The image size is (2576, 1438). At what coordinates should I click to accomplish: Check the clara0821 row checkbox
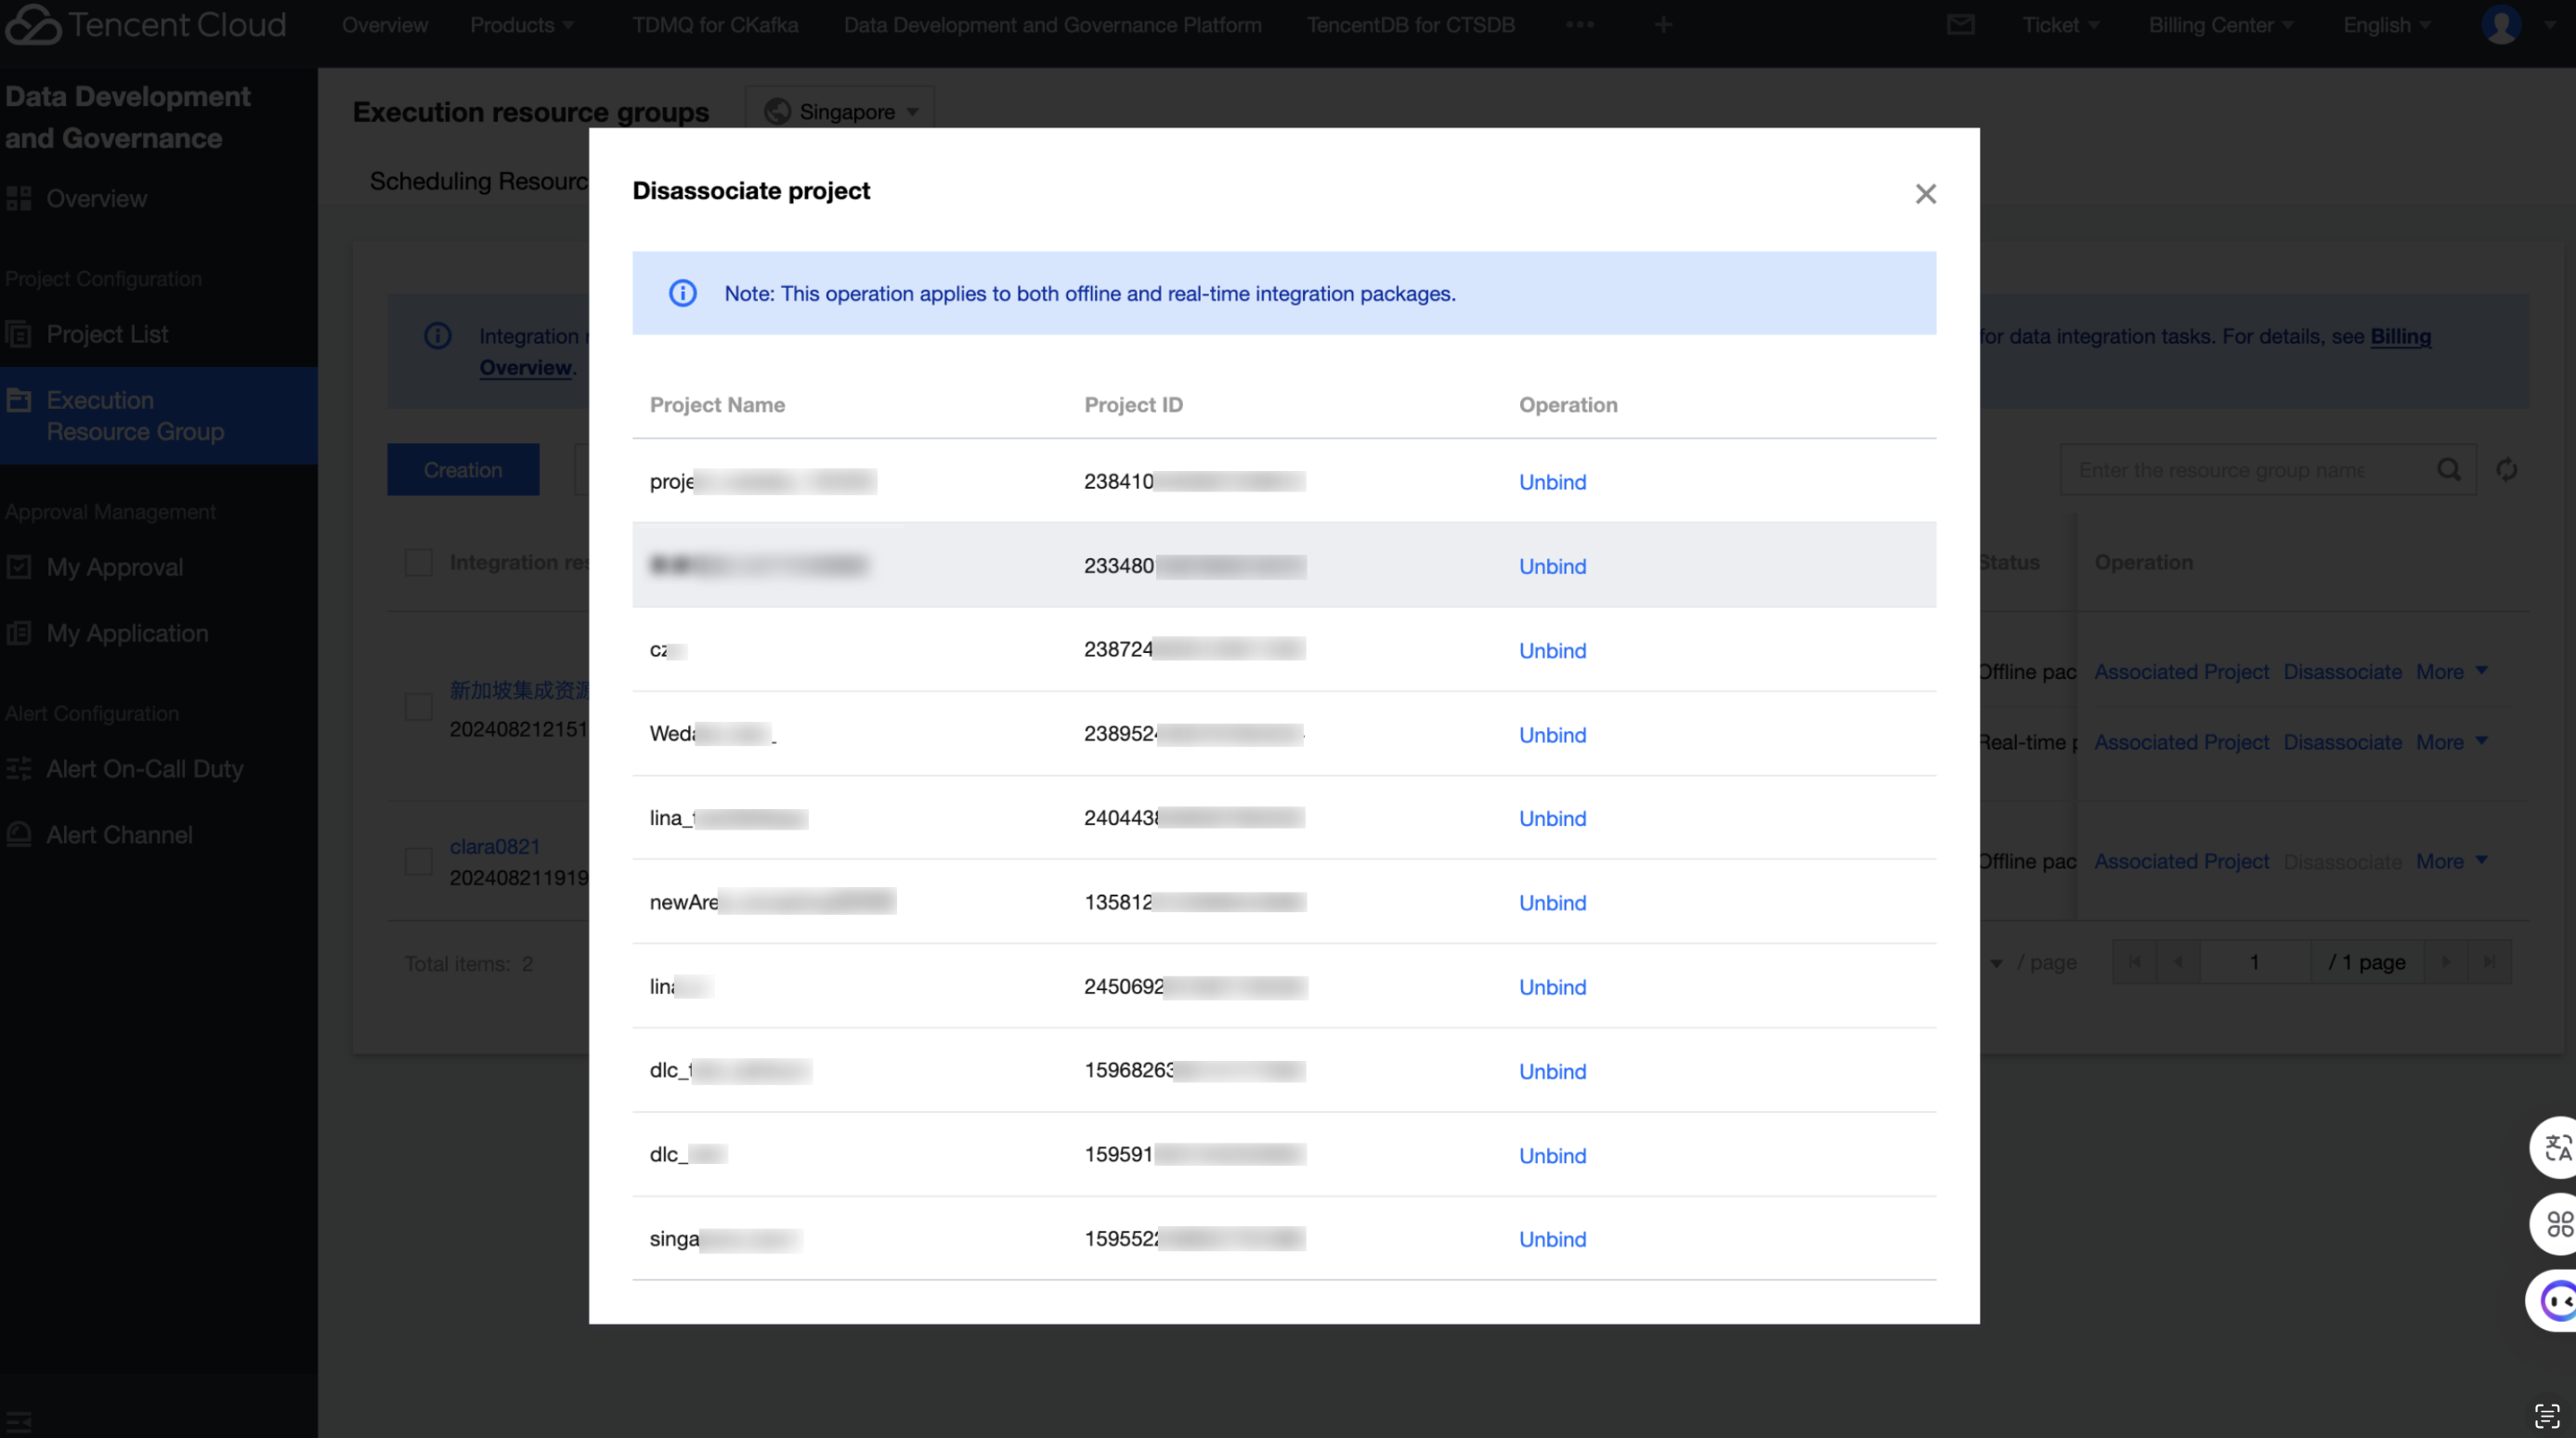click(x=419, y=861)
